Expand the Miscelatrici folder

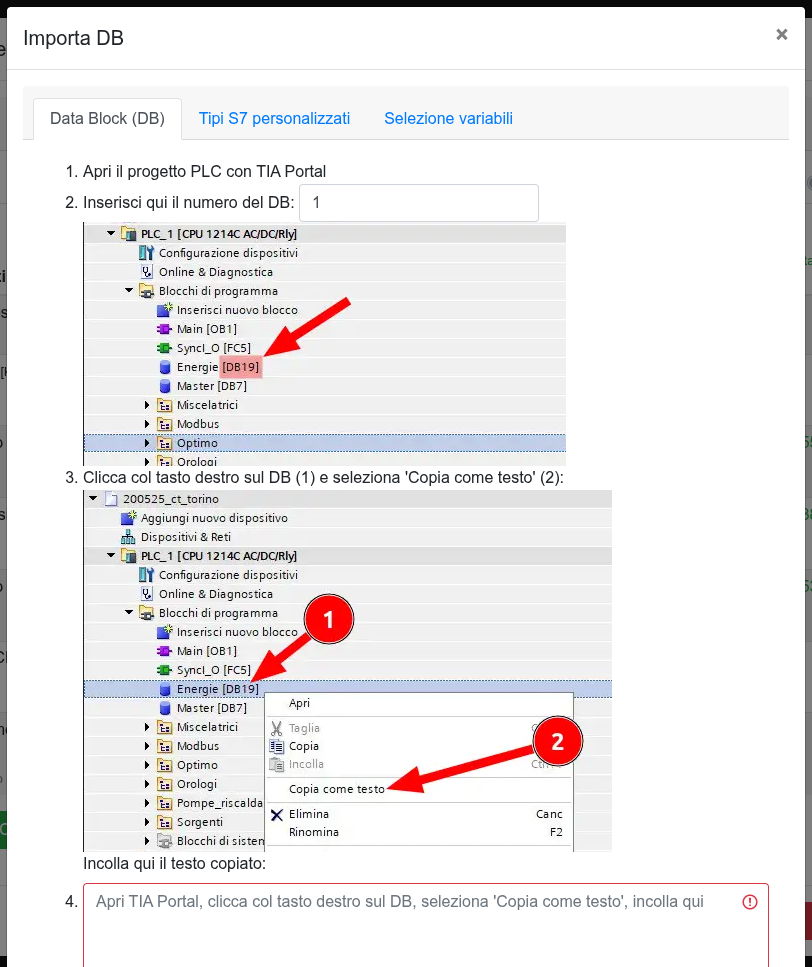(149, 404)
